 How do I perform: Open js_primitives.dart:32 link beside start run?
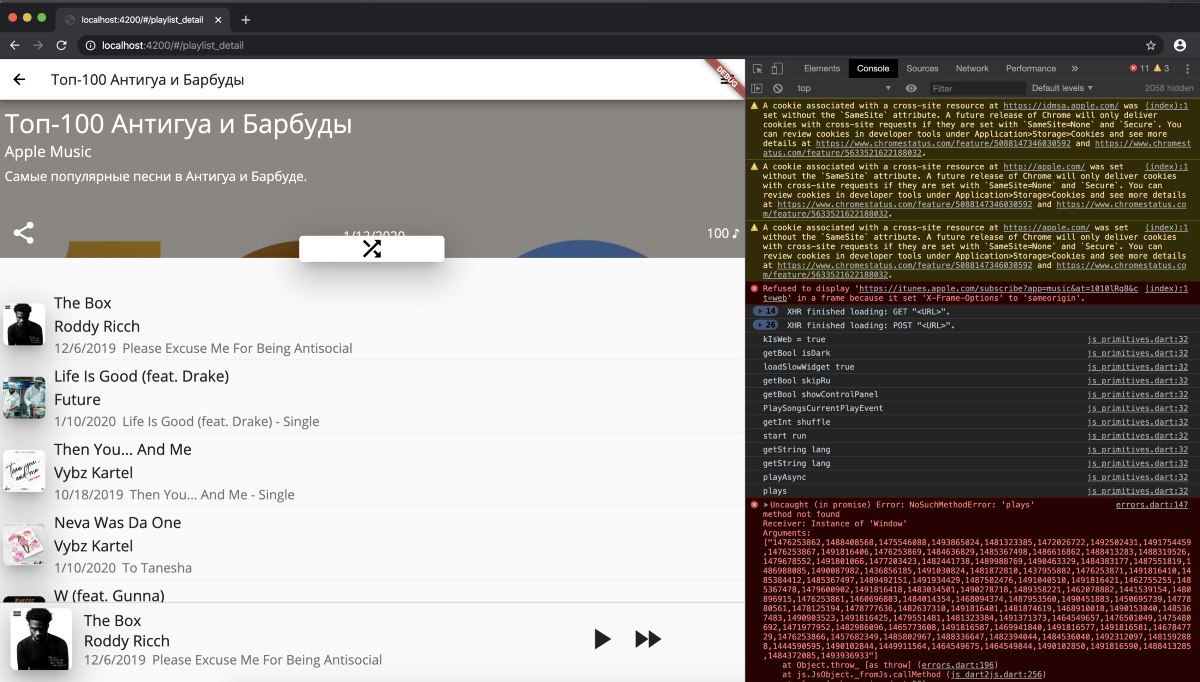[x=1137, y=436]
